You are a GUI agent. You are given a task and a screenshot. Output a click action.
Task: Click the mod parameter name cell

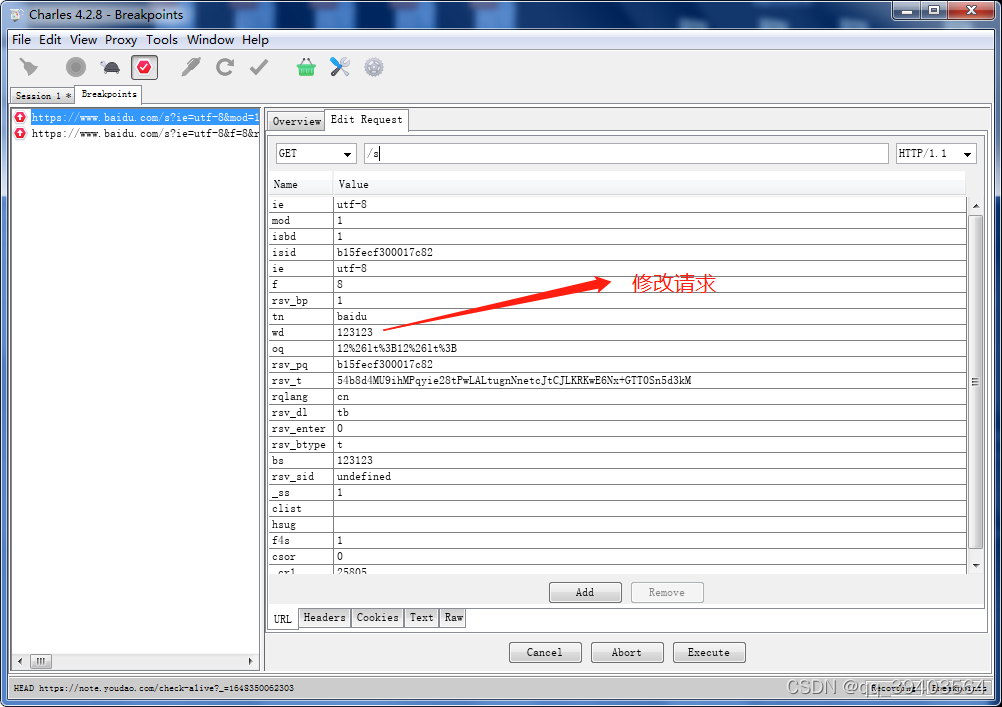(301, 221)
